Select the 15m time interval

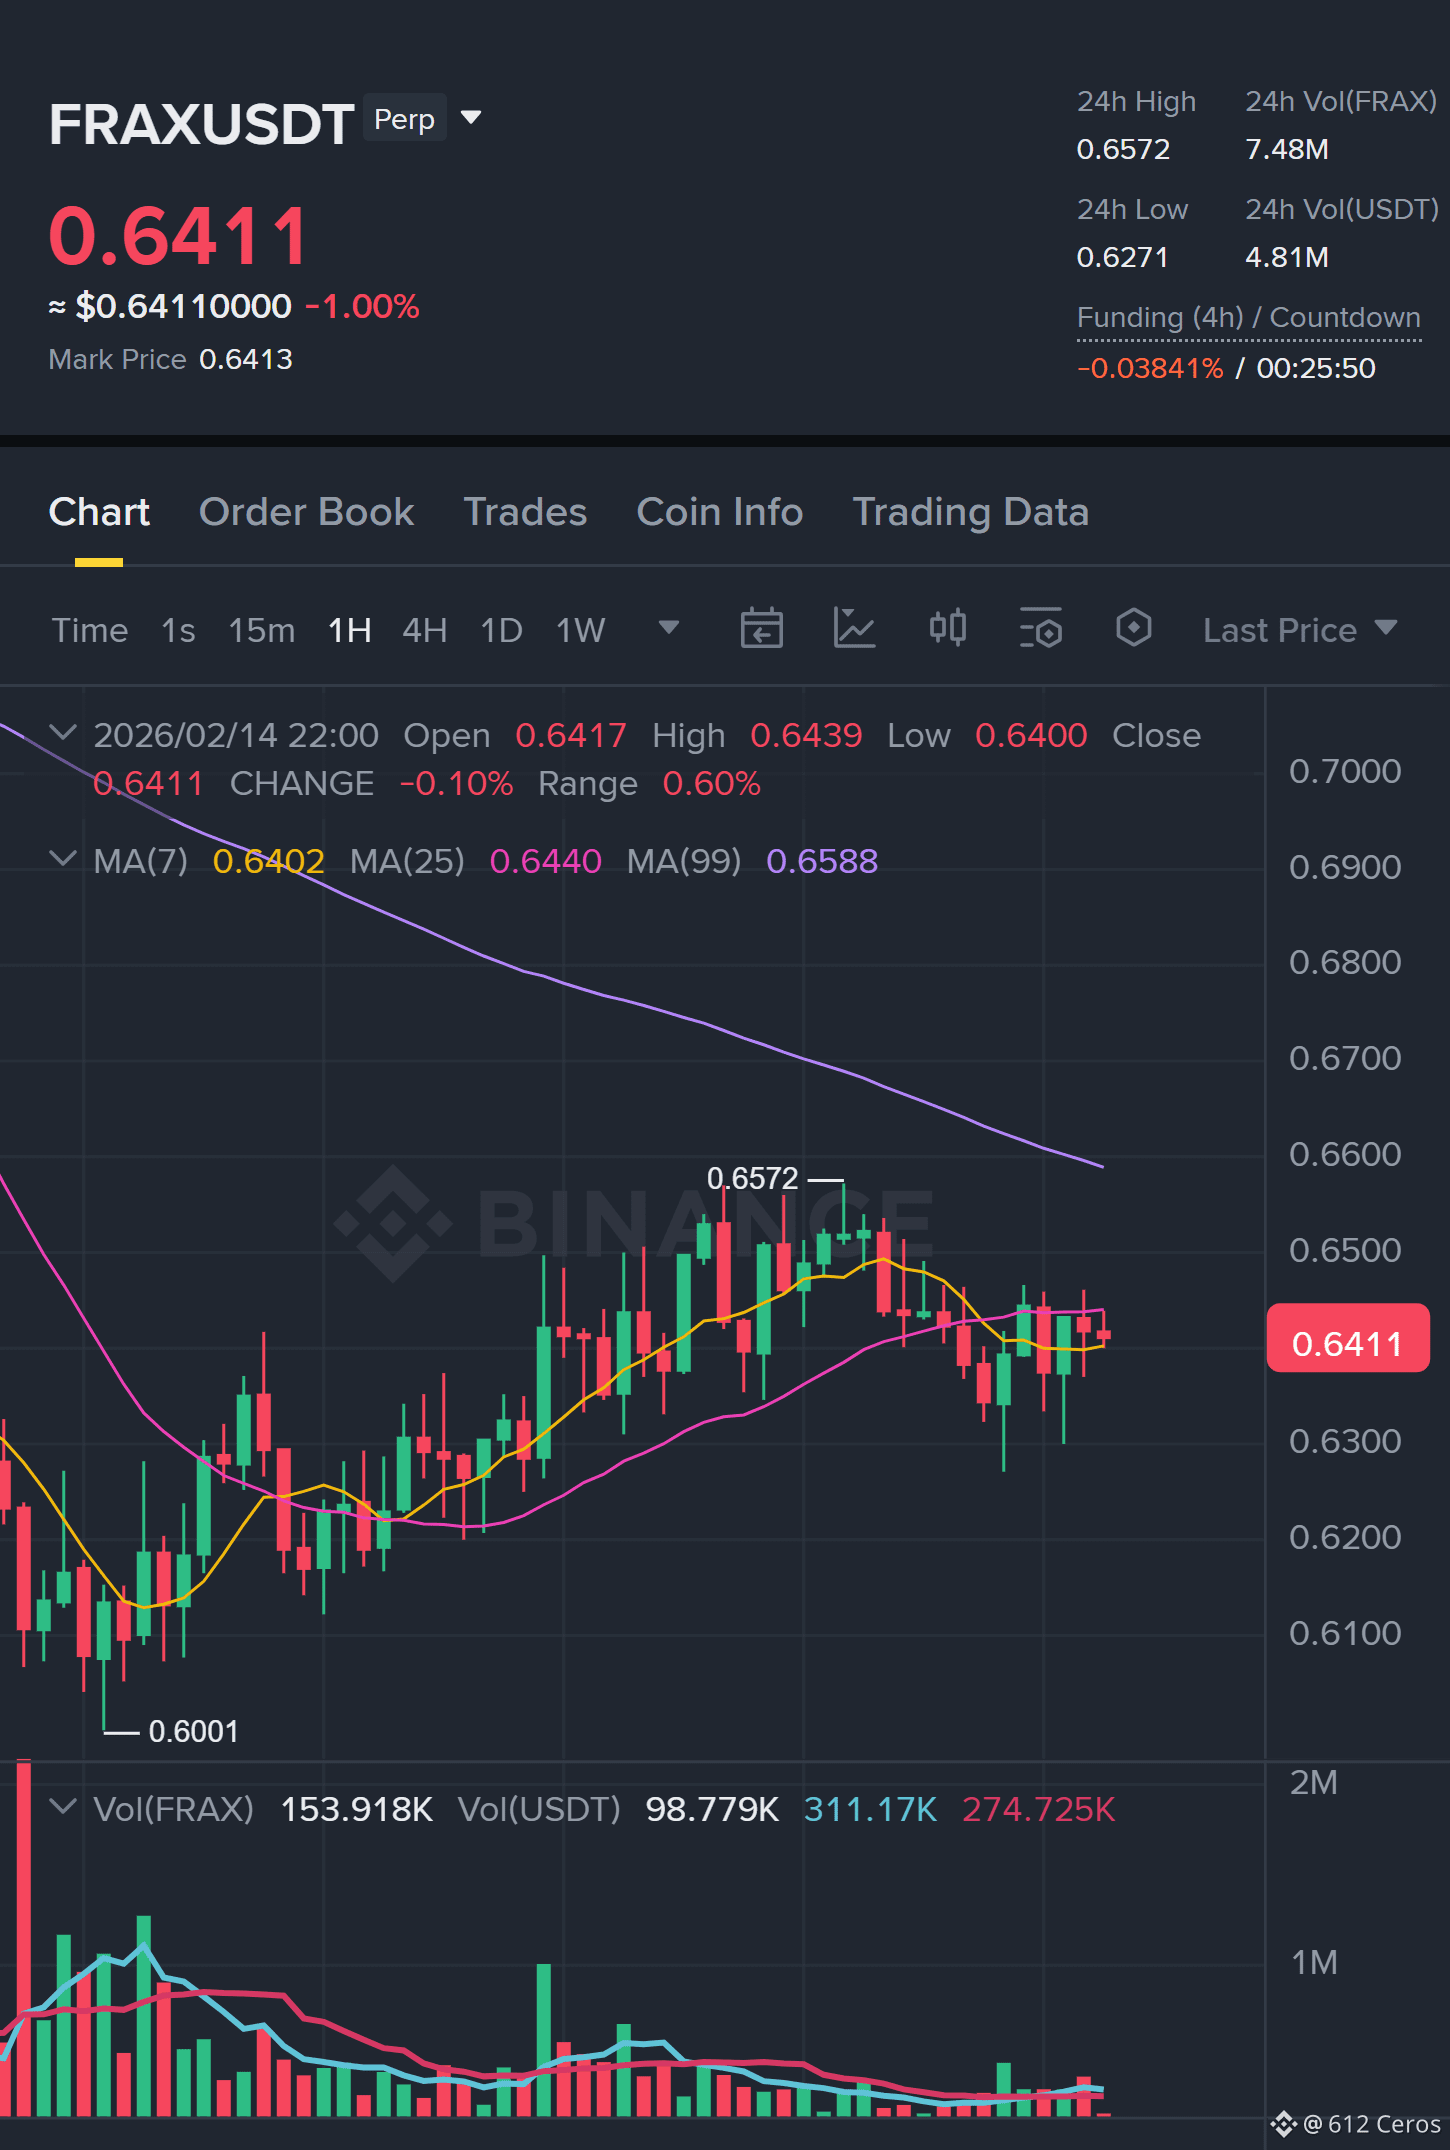261,630
